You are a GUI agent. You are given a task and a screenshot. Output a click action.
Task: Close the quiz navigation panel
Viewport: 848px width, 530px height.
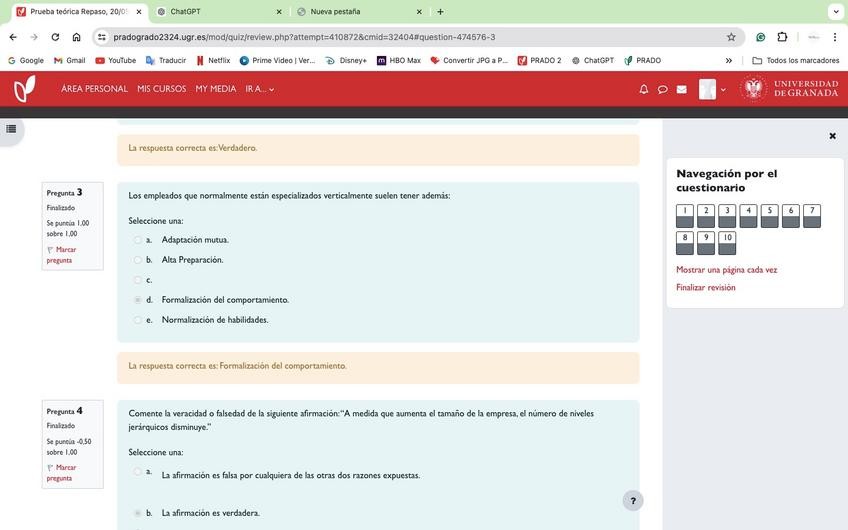832,136
